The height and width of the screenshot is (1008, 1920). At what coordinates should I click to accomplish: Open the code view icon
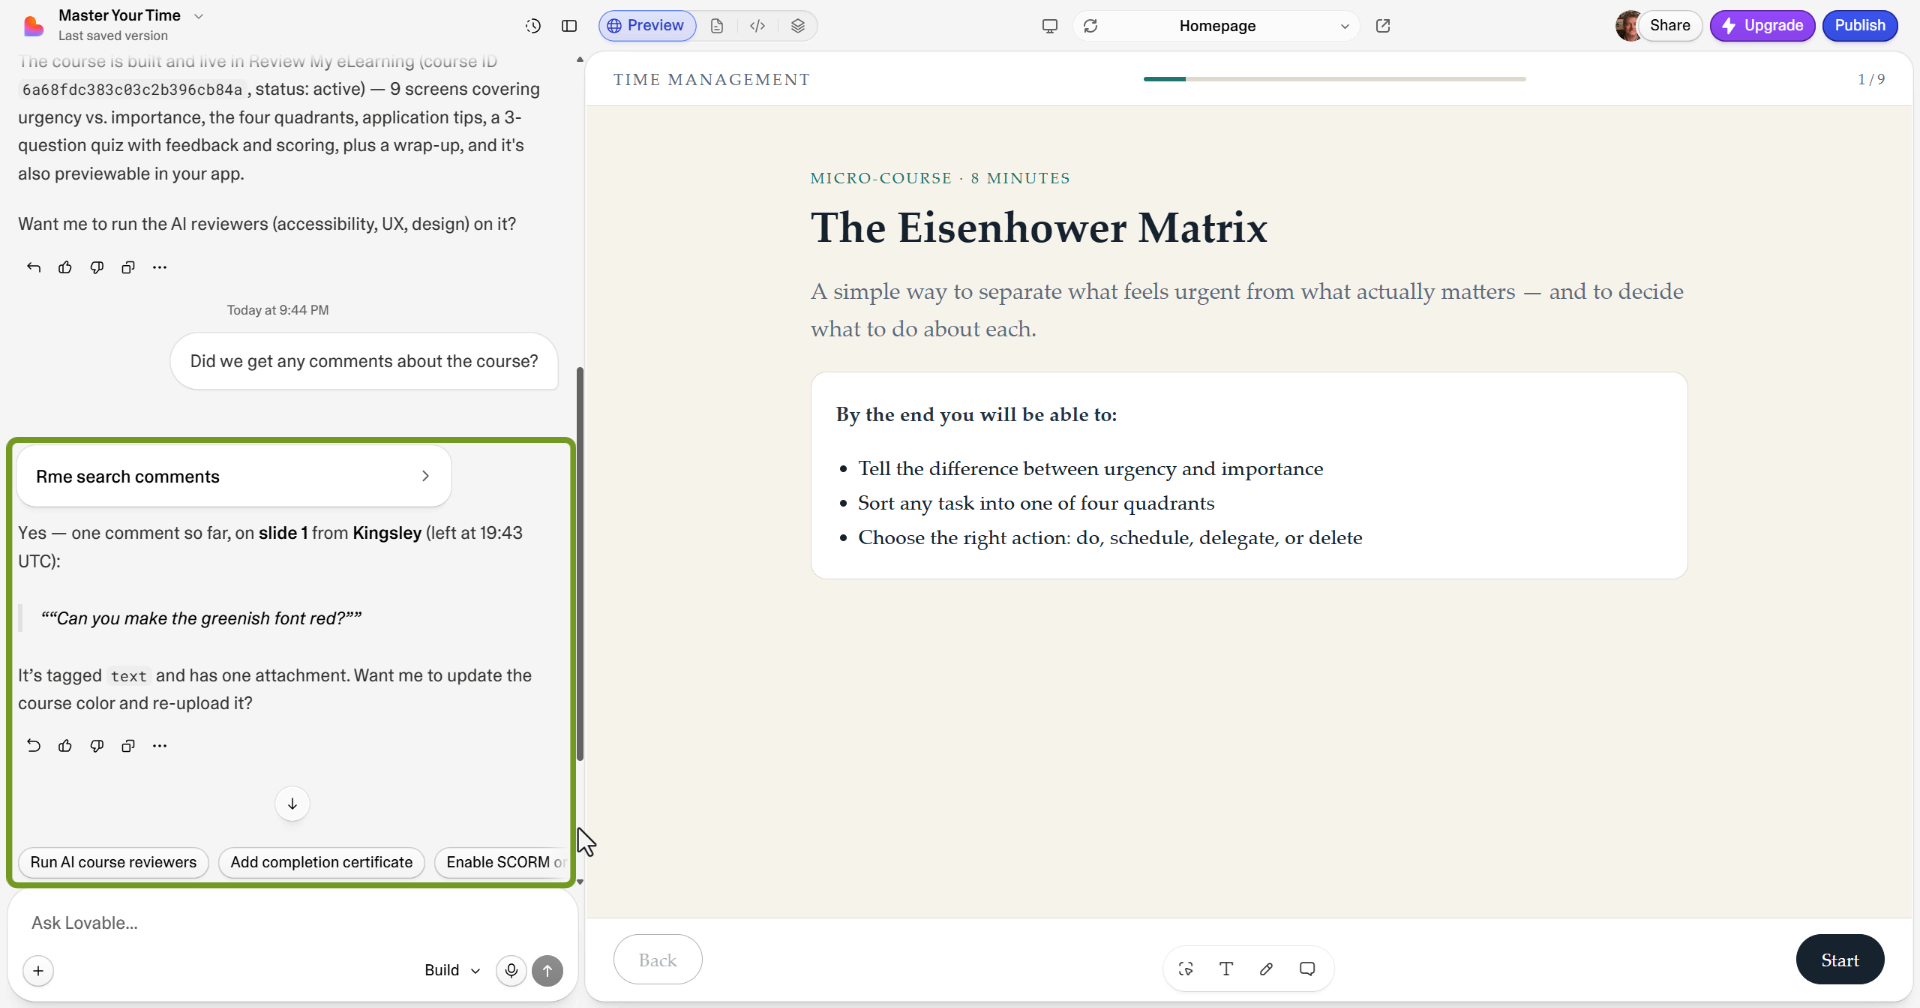pyautogui.click(x=757, y=26)
